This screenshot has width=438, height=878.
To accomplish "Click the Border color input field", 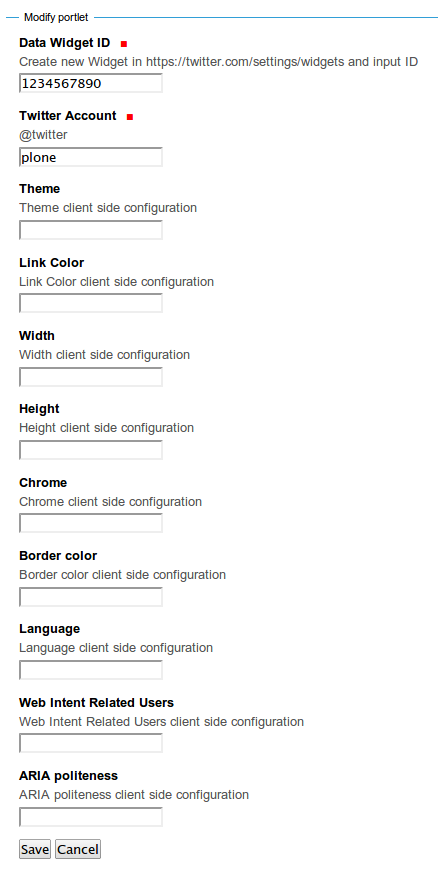I will 91,597.
